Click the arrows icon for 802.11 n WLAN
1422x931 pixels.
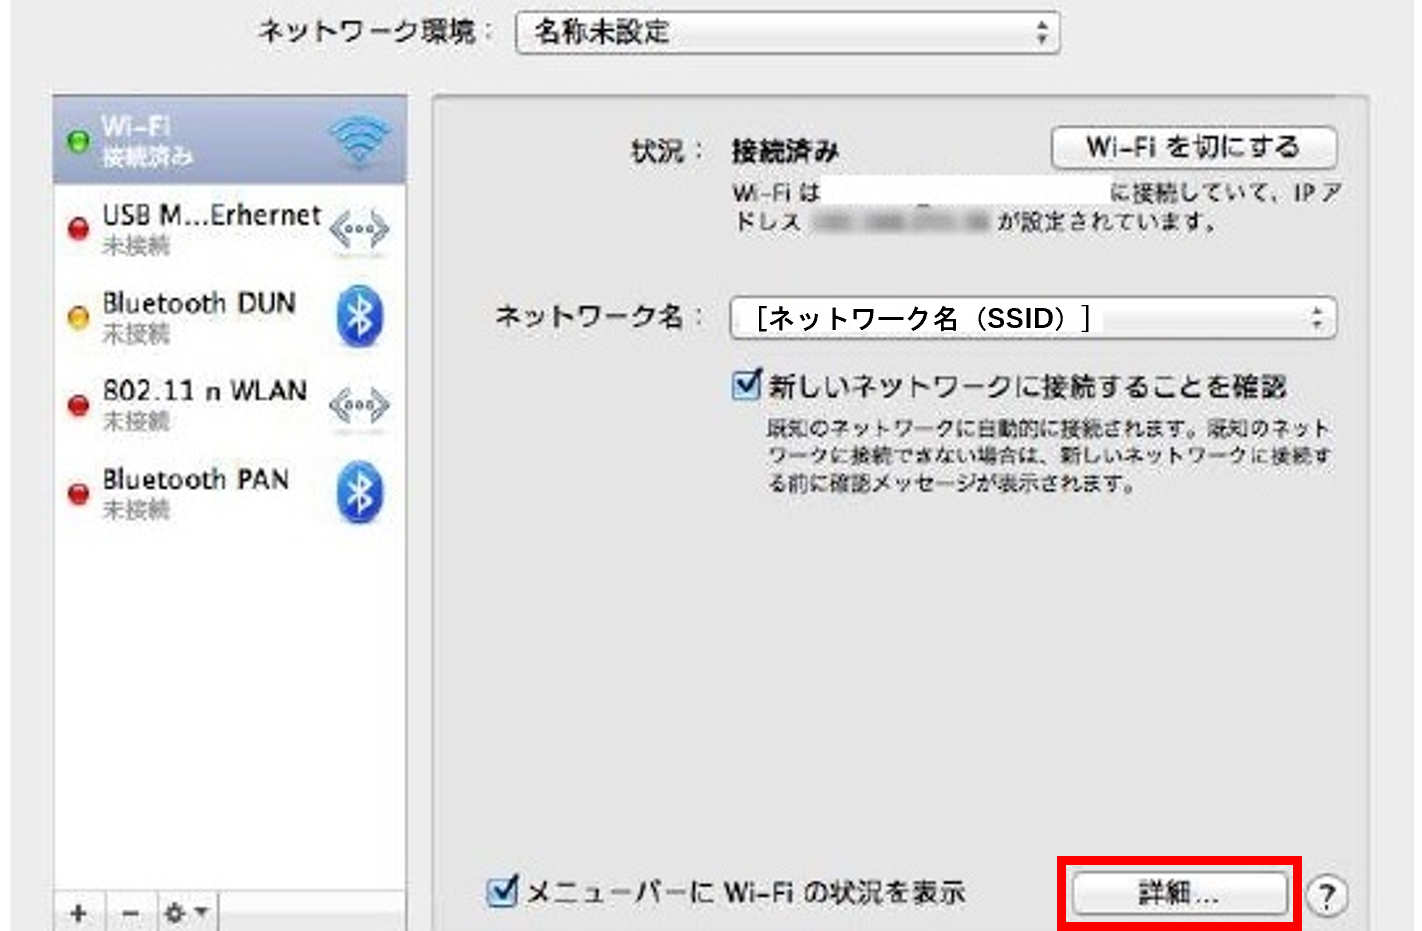click(359, 405)
